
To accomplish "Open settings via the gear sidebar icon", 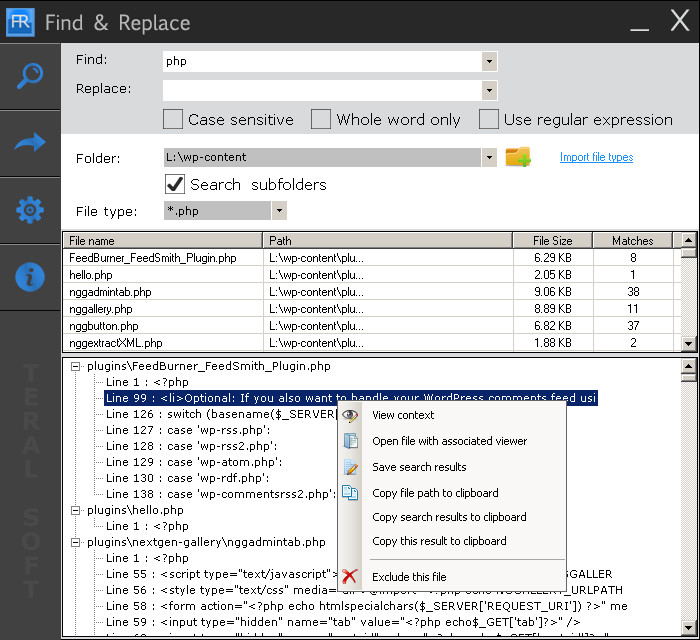I will tap(30, 210).
